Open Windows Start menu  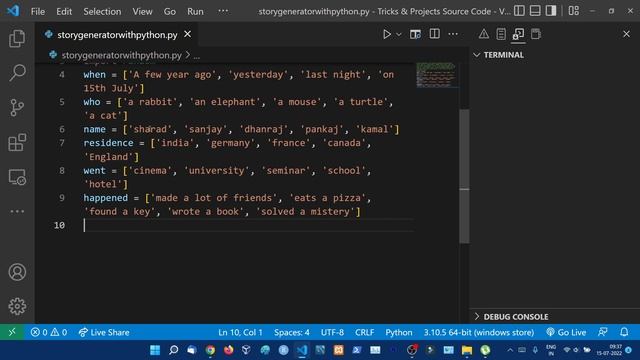click(x=155, y=350)
